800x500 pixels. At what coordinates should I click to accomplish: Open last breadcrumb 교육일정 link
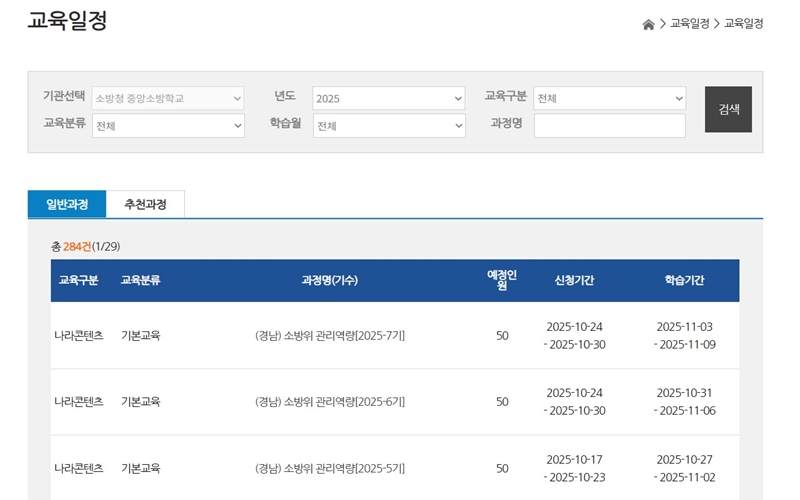click(743, 23)
